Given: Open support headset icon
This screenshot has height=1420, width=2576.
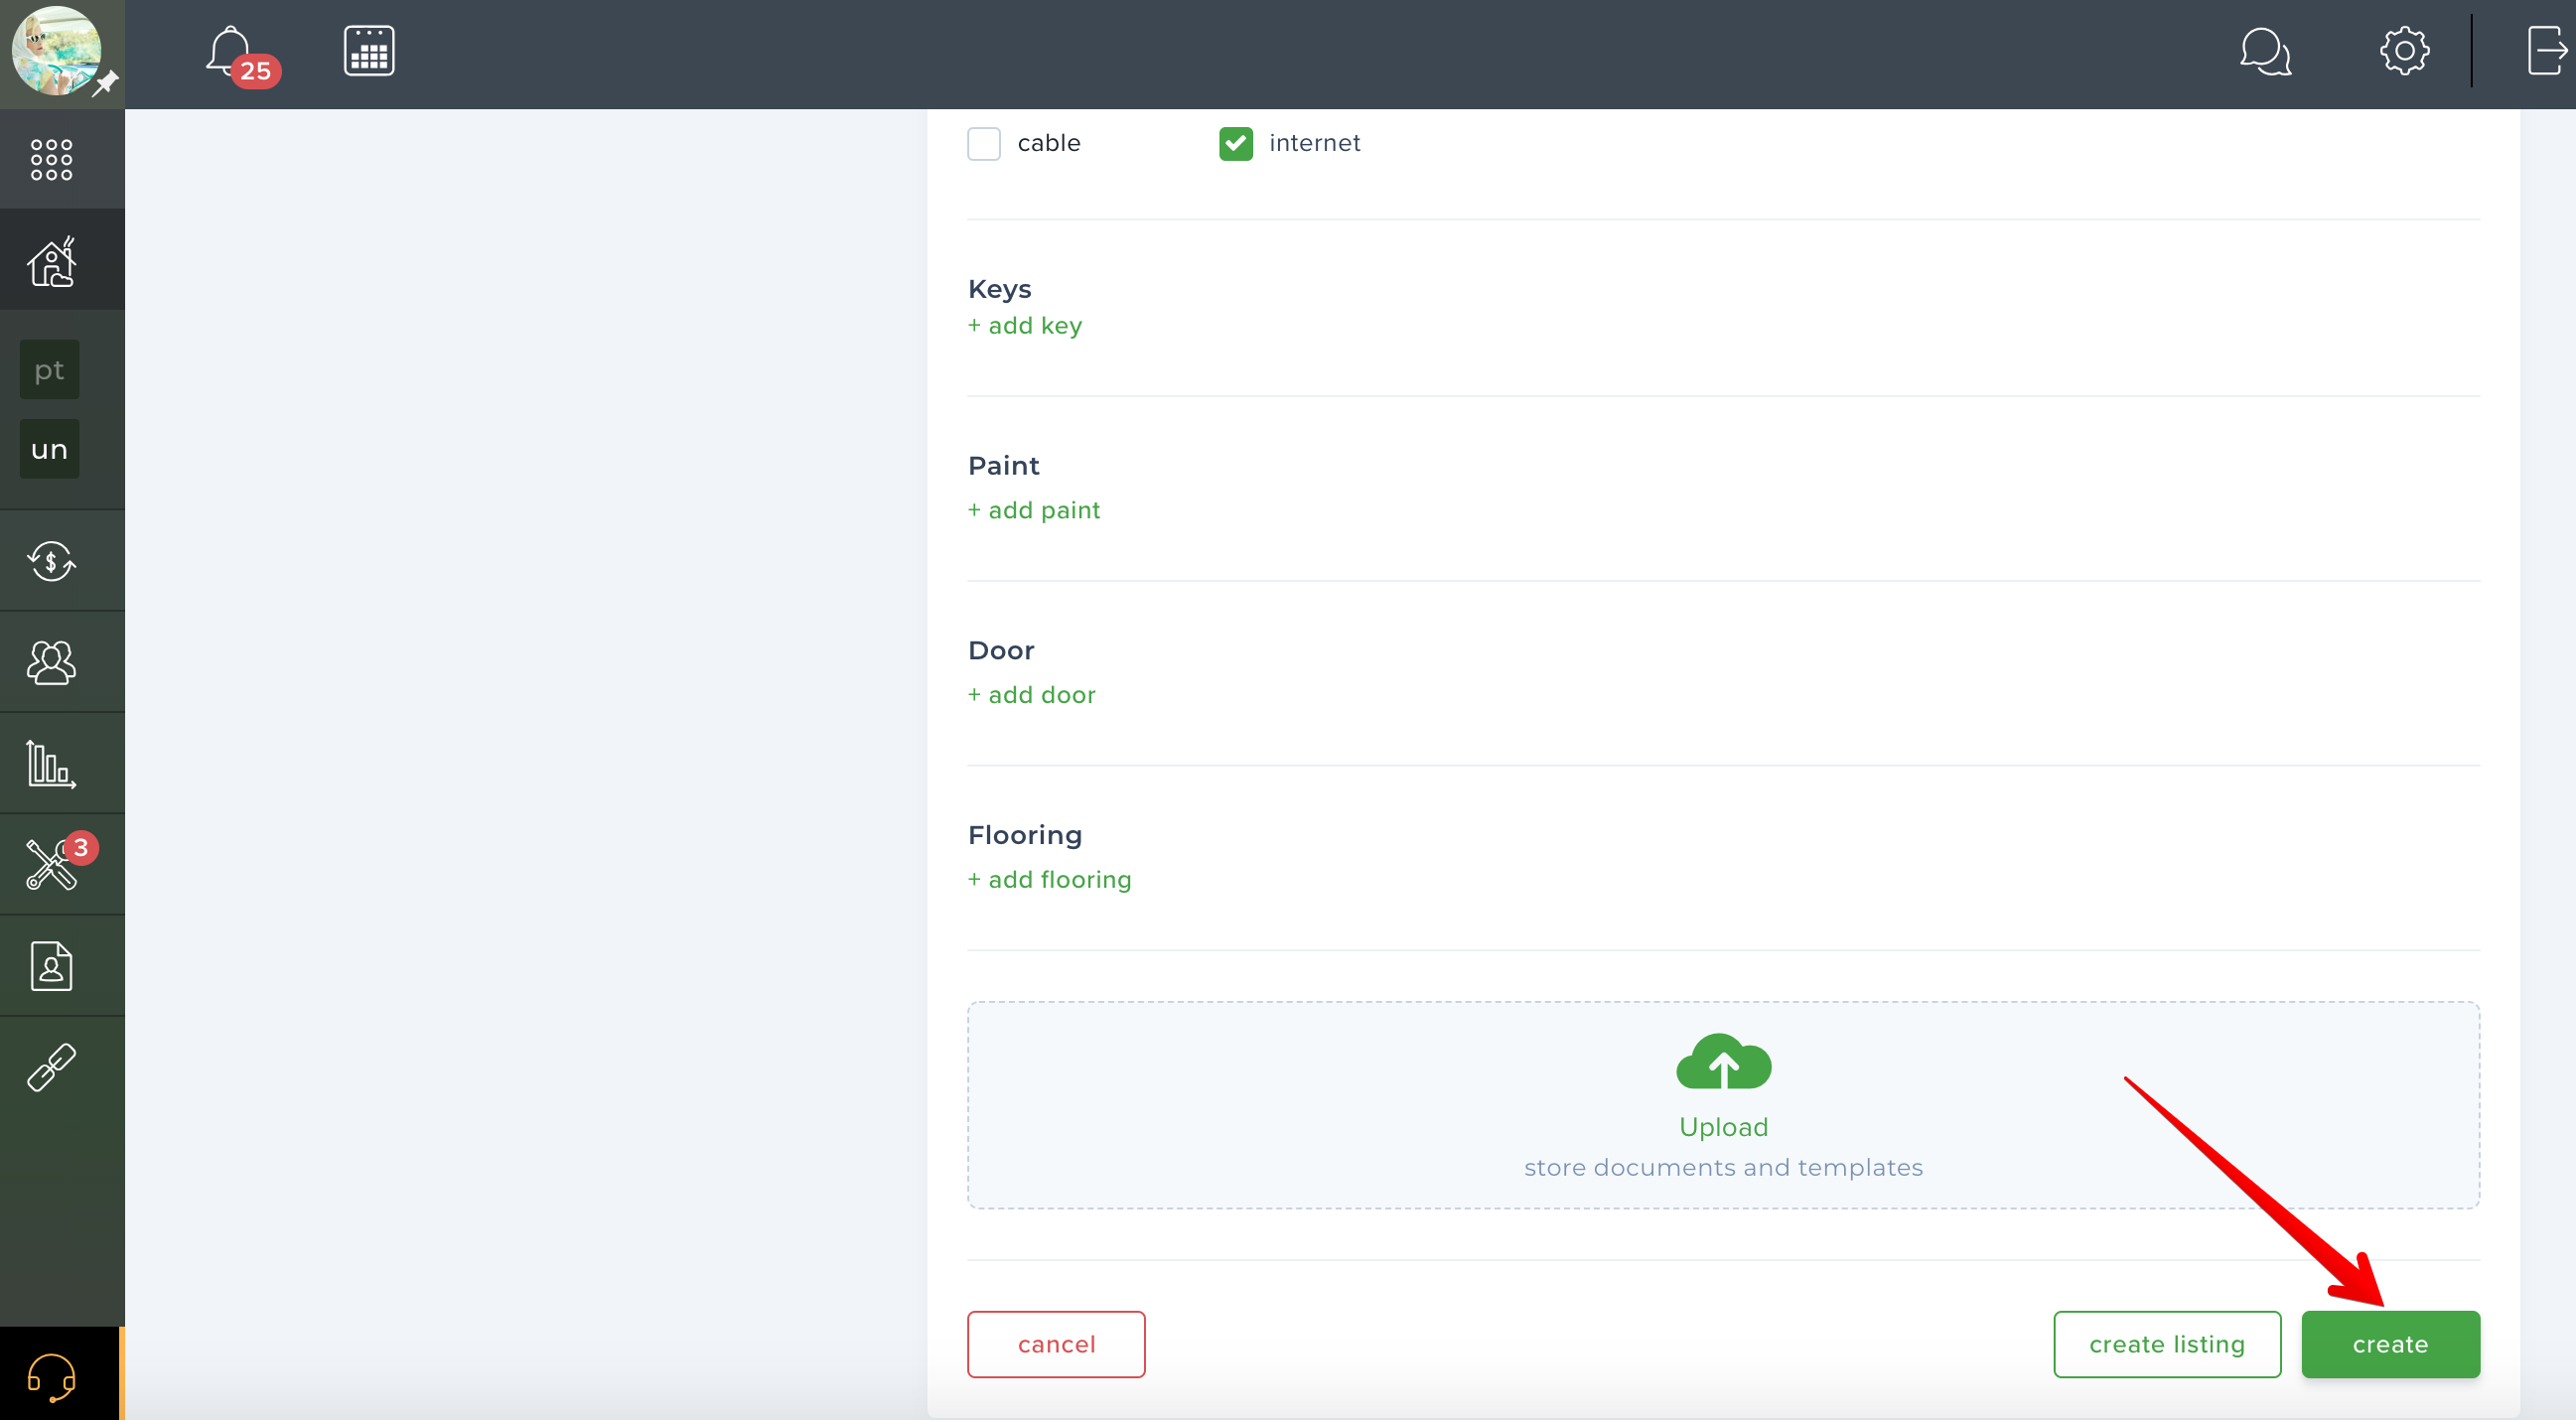Looking at the screenshot, I should tap(51, 1378).
